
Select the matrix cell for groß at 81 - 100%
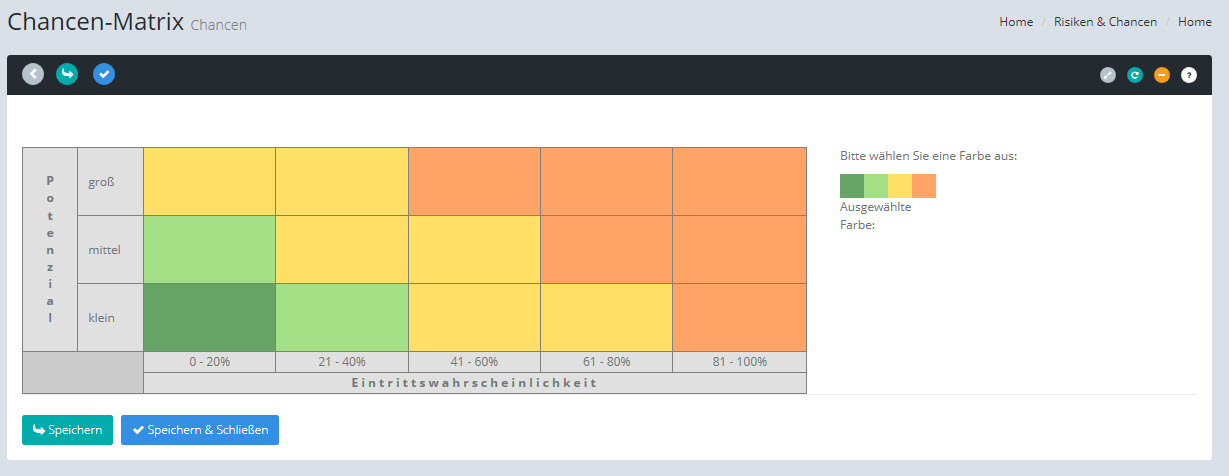coord(739,181)
